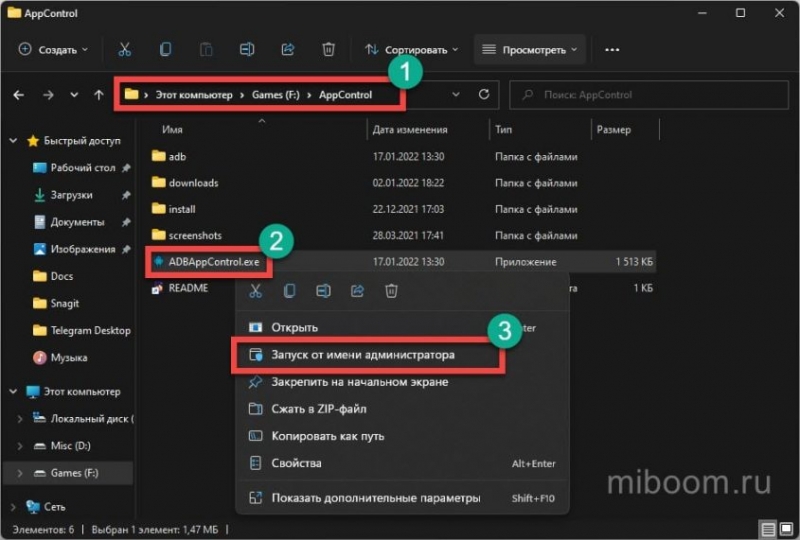The height and width of the screenshot is (540, 800).
Task: Go back with the left arrow
Action: pos(19,95)
